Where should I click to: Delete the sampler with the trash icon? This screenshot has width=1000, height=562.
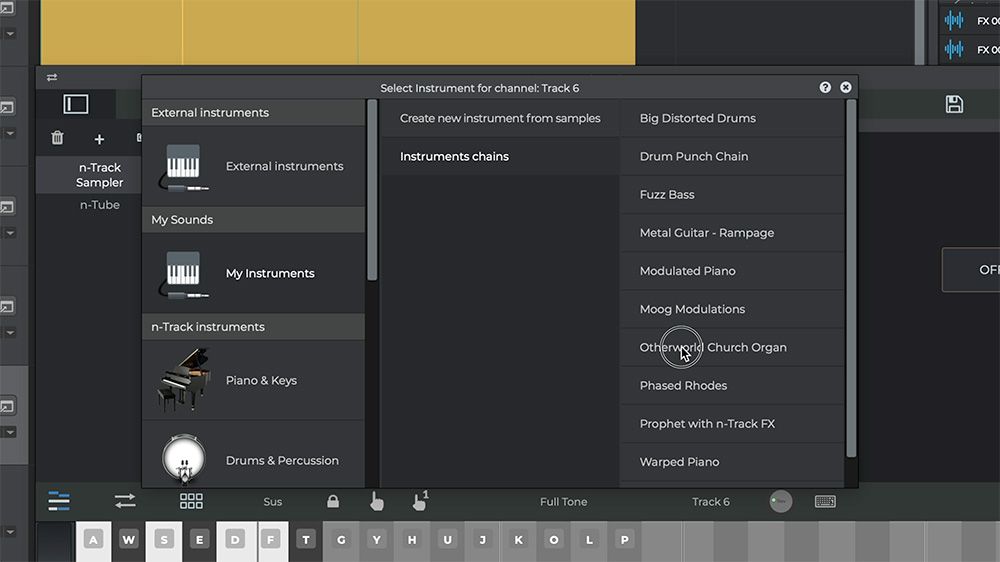point(57,138)
